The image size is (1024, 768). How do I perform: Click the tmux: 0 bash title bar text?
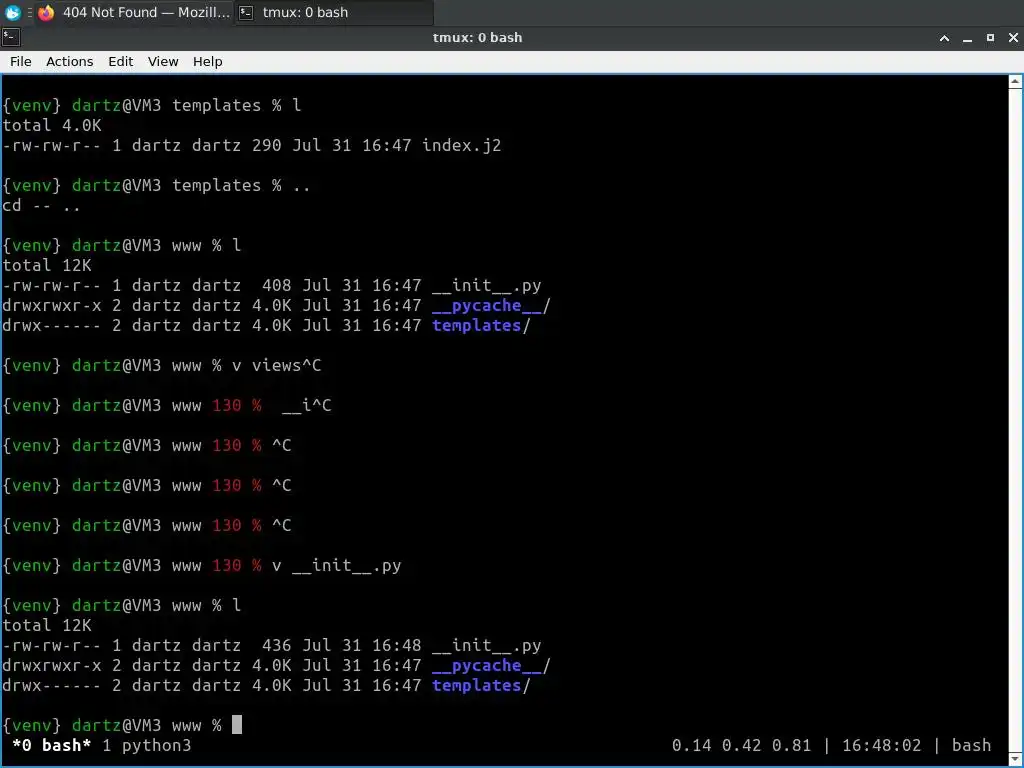tap(477, 37)
